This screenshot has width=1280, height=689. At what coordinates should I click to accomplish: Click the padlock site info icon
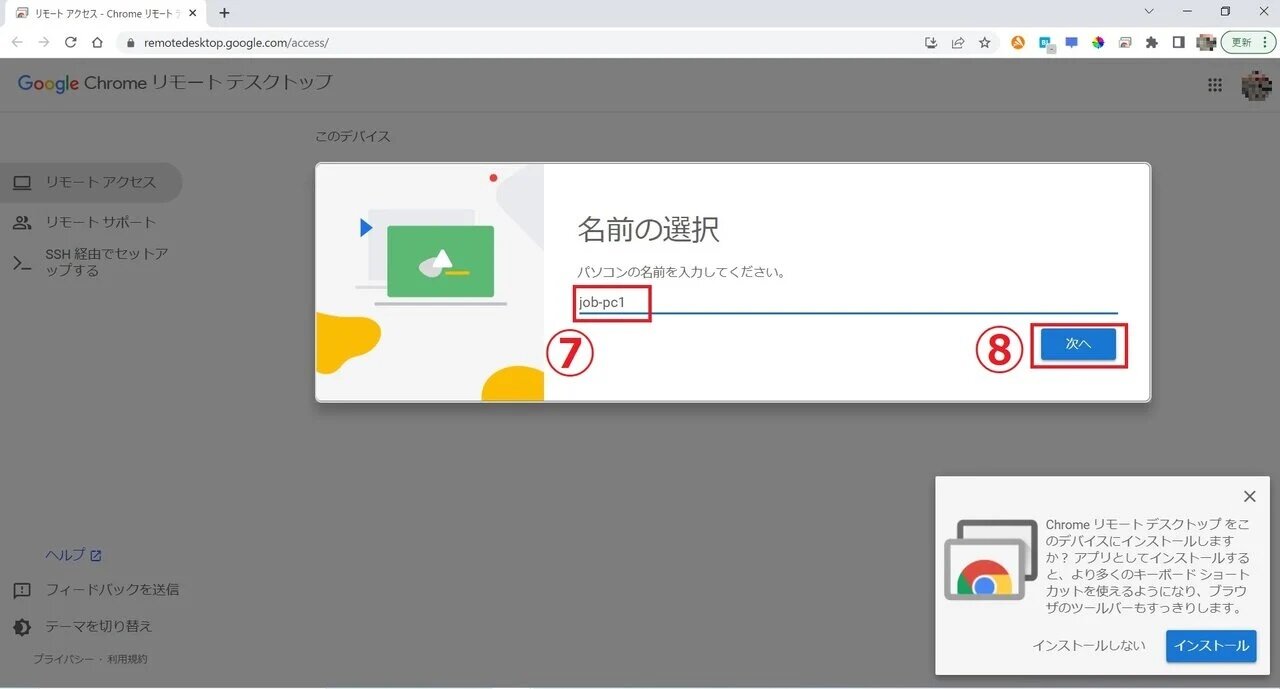click(129, 43)
